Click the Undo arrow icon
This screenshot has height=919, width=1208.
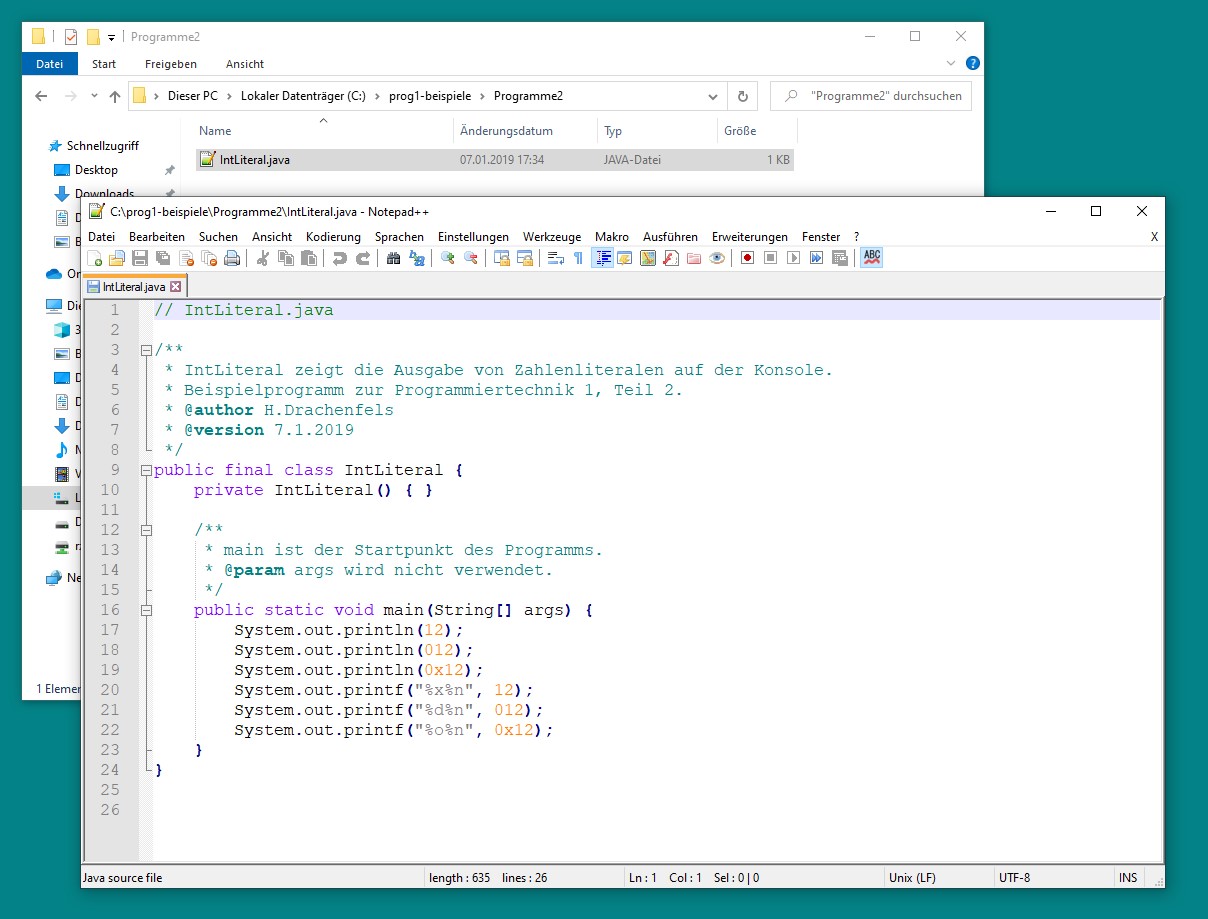[340, 258]
